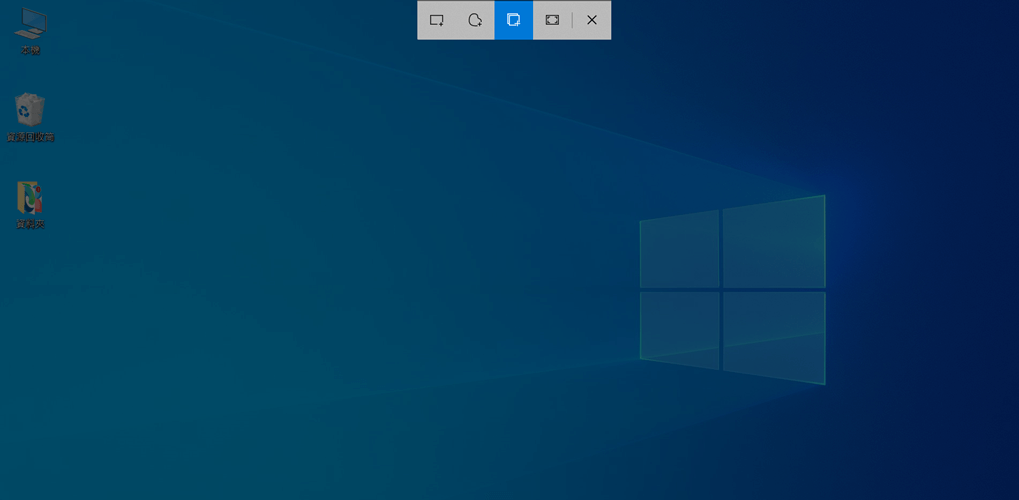The width and height of the screenshot is (1019, 500).
Task: Select the 本機 computer desktop icon
Action: [x=30, y=31]
